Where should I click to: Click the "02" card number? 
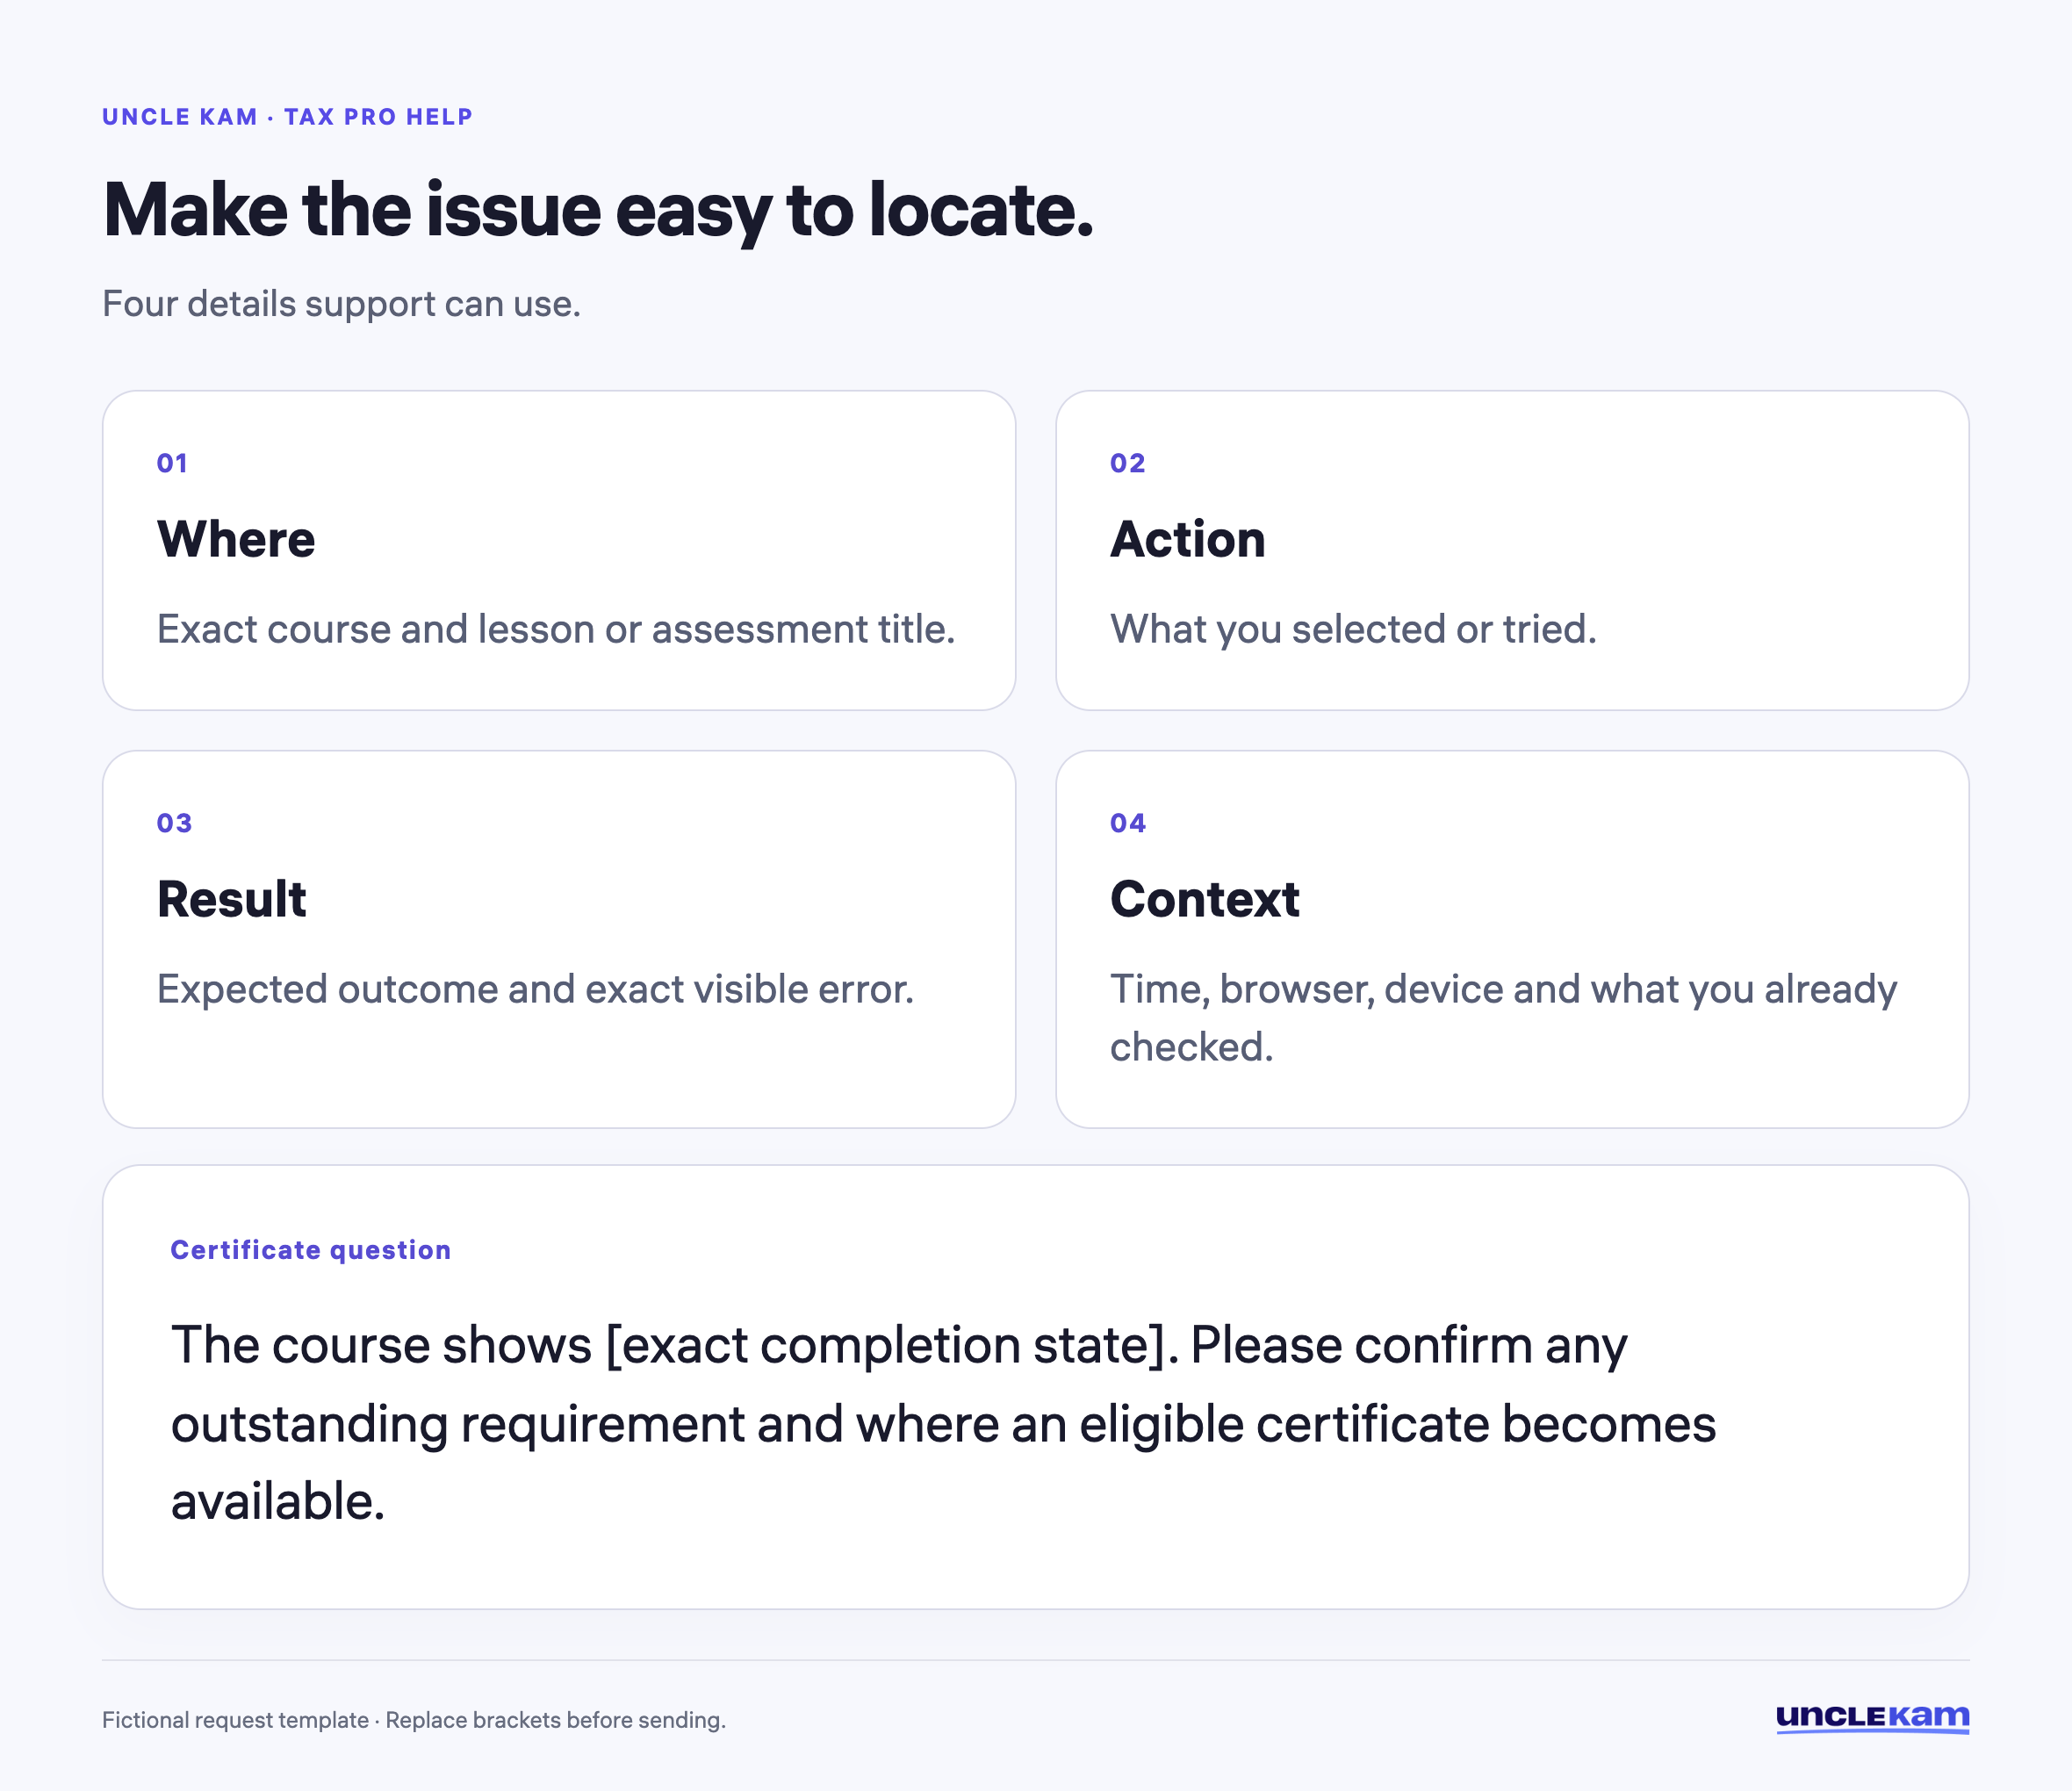pos(1127,463)
